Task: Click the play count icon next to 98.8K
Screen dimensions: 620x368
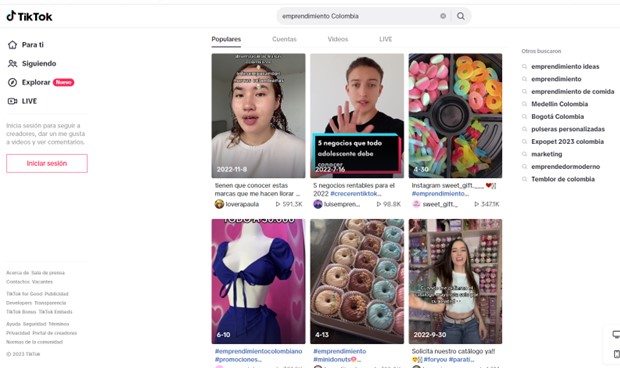Action: pos(379,204)
